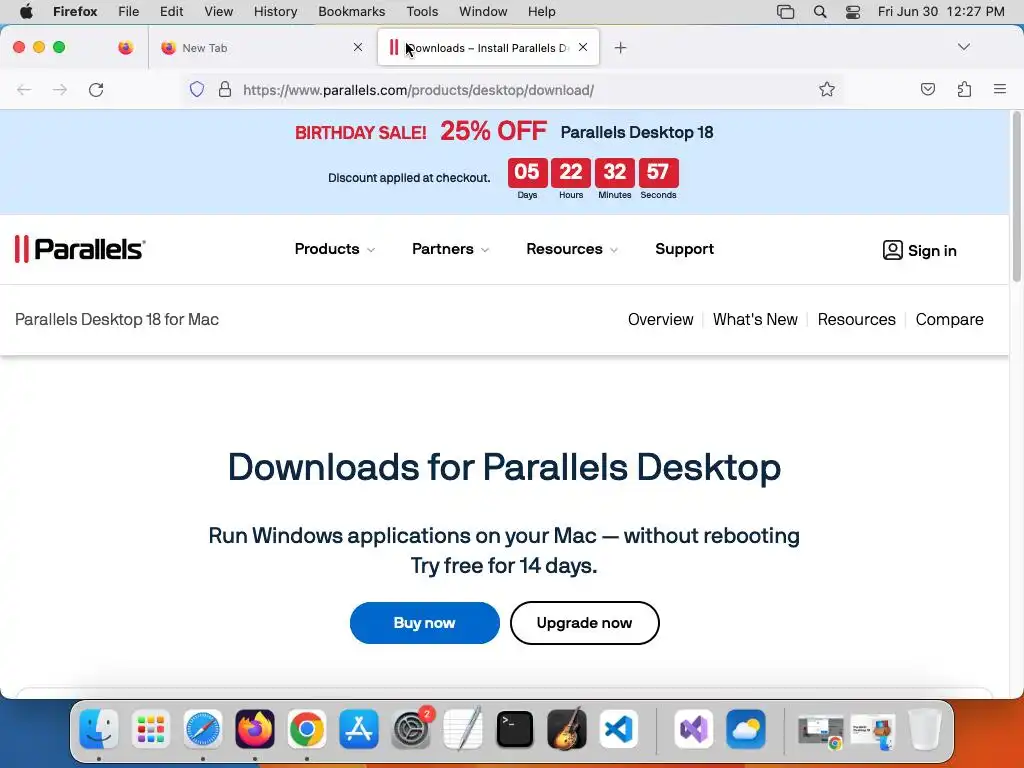Launch Safari from the Dock

coord(202,729)
